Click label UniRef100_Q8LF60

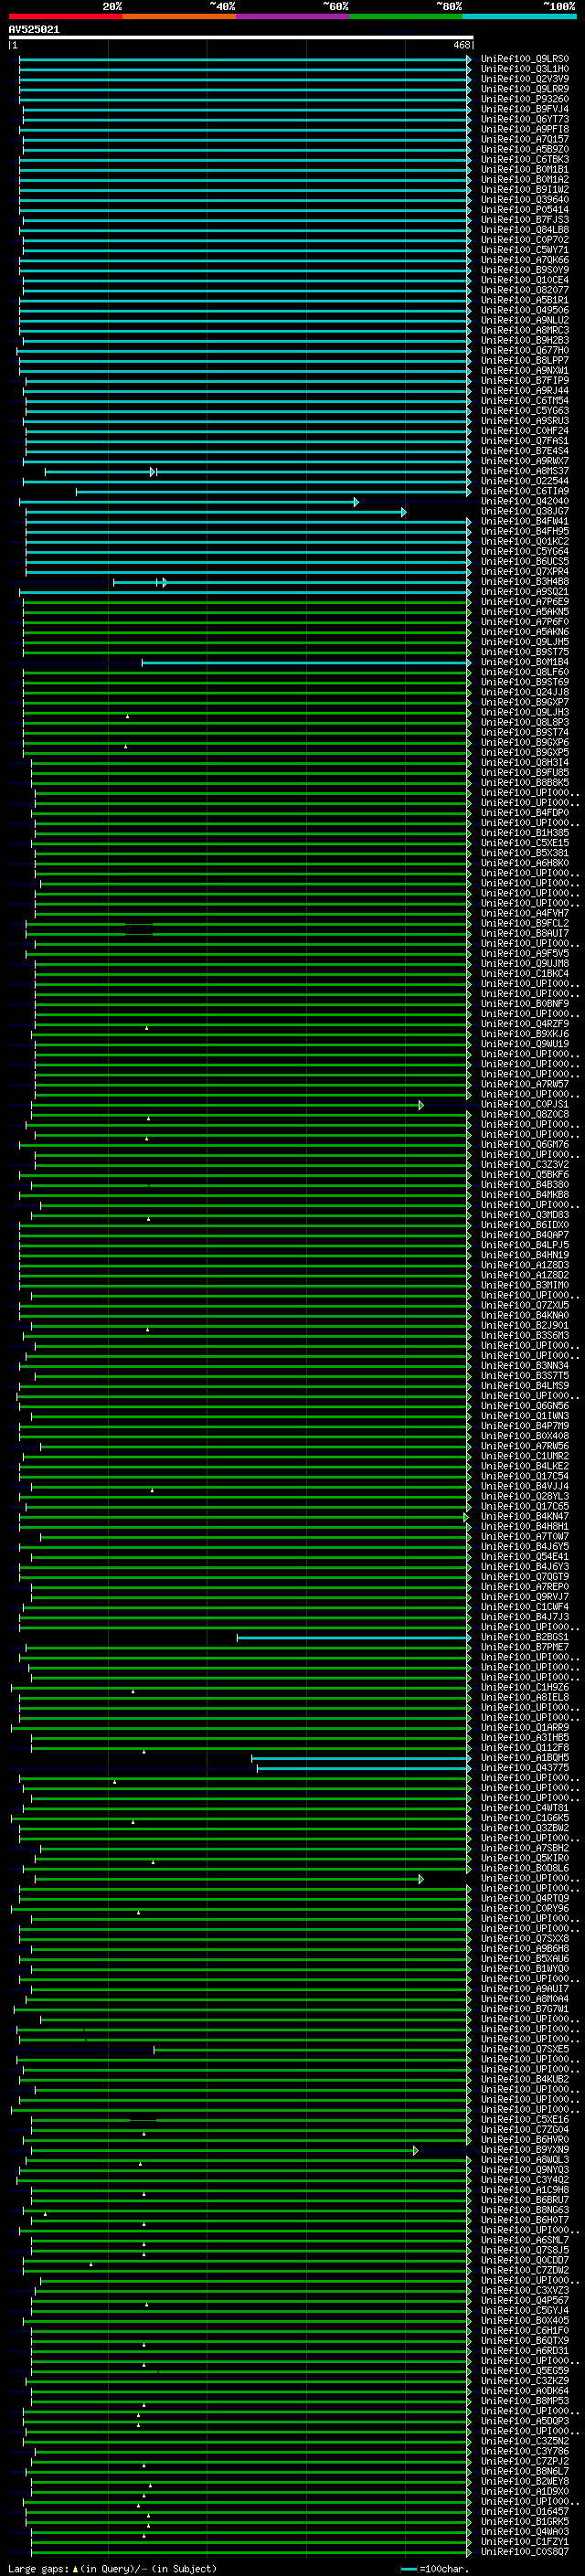(x=525, y=672)
